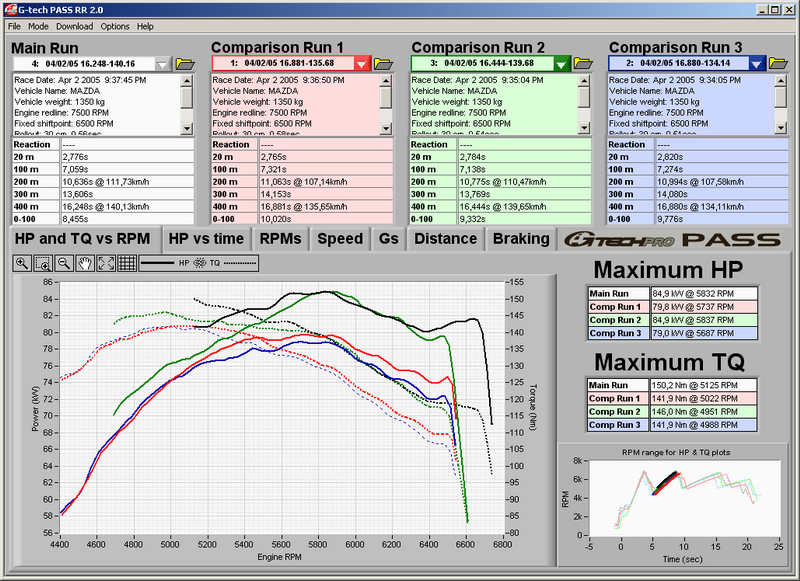Screen dimensions: 800x581
Task: Switch to the Braking tab
Action: point(521,239)
